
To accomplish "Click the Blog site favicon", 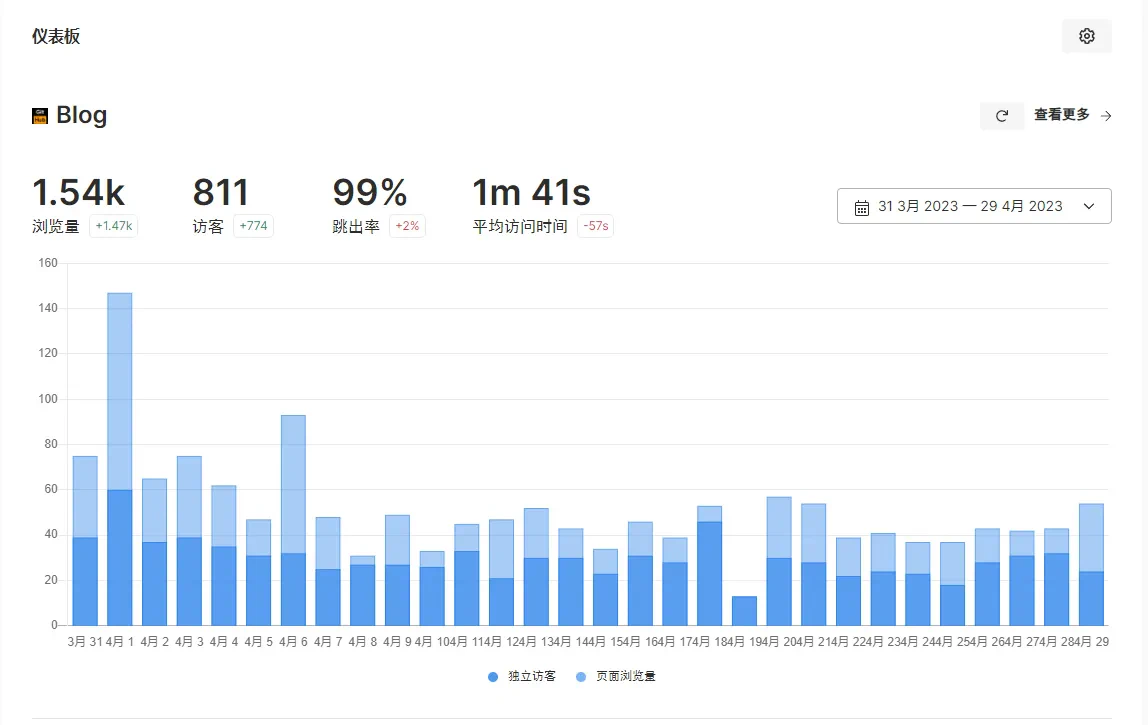I will pos(40,116).
